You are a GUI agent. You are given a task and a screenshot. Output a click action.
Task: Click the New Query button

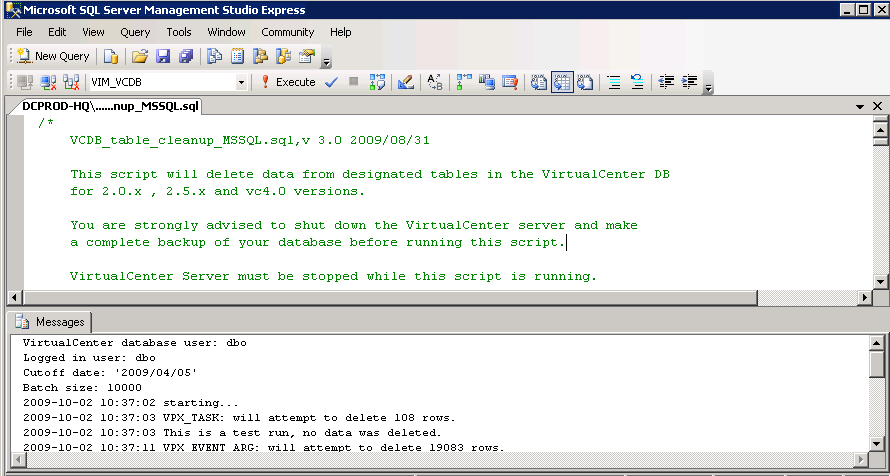tap(53, 56)
